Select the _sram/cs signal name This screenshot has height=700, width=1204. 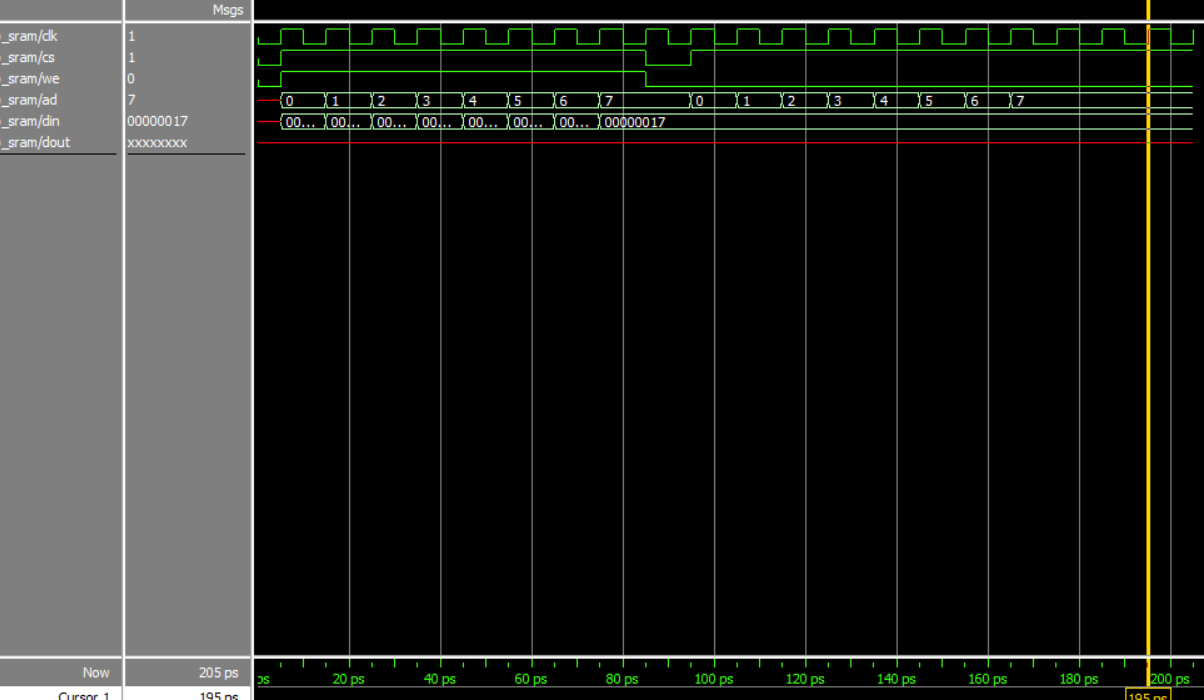coord(27,57)
